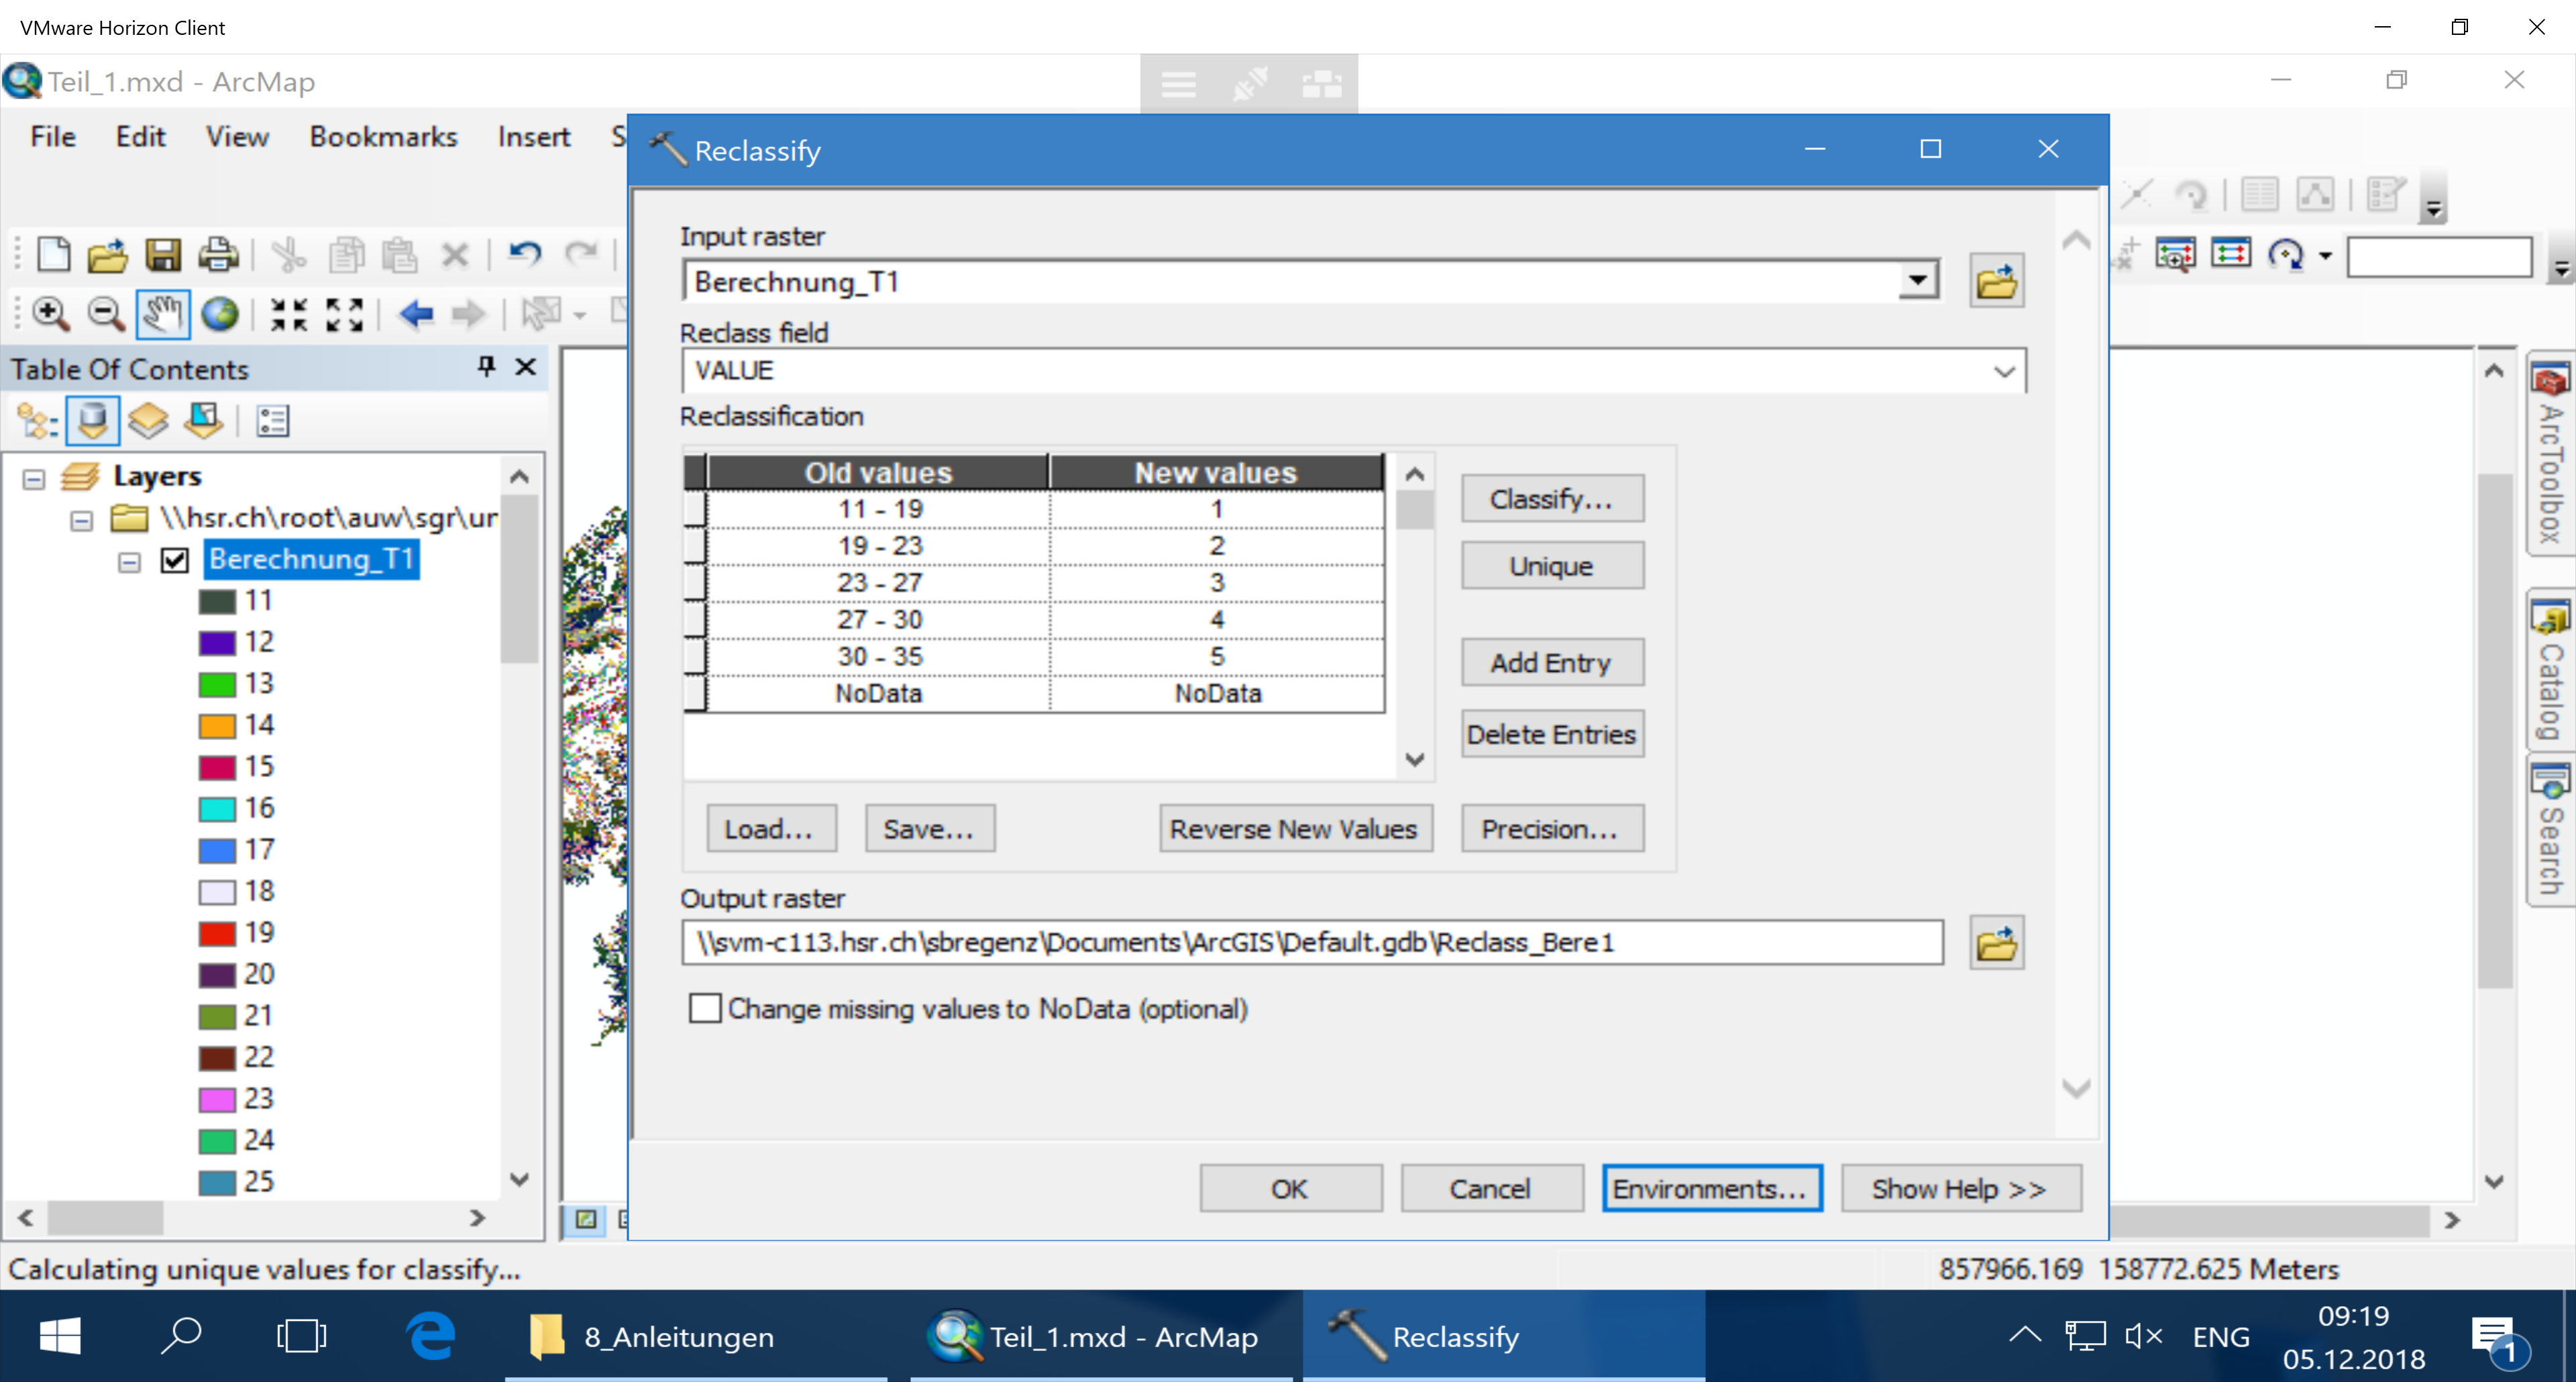
Task: Open the Bookmarks menu
Action: (x=383, y=137)
